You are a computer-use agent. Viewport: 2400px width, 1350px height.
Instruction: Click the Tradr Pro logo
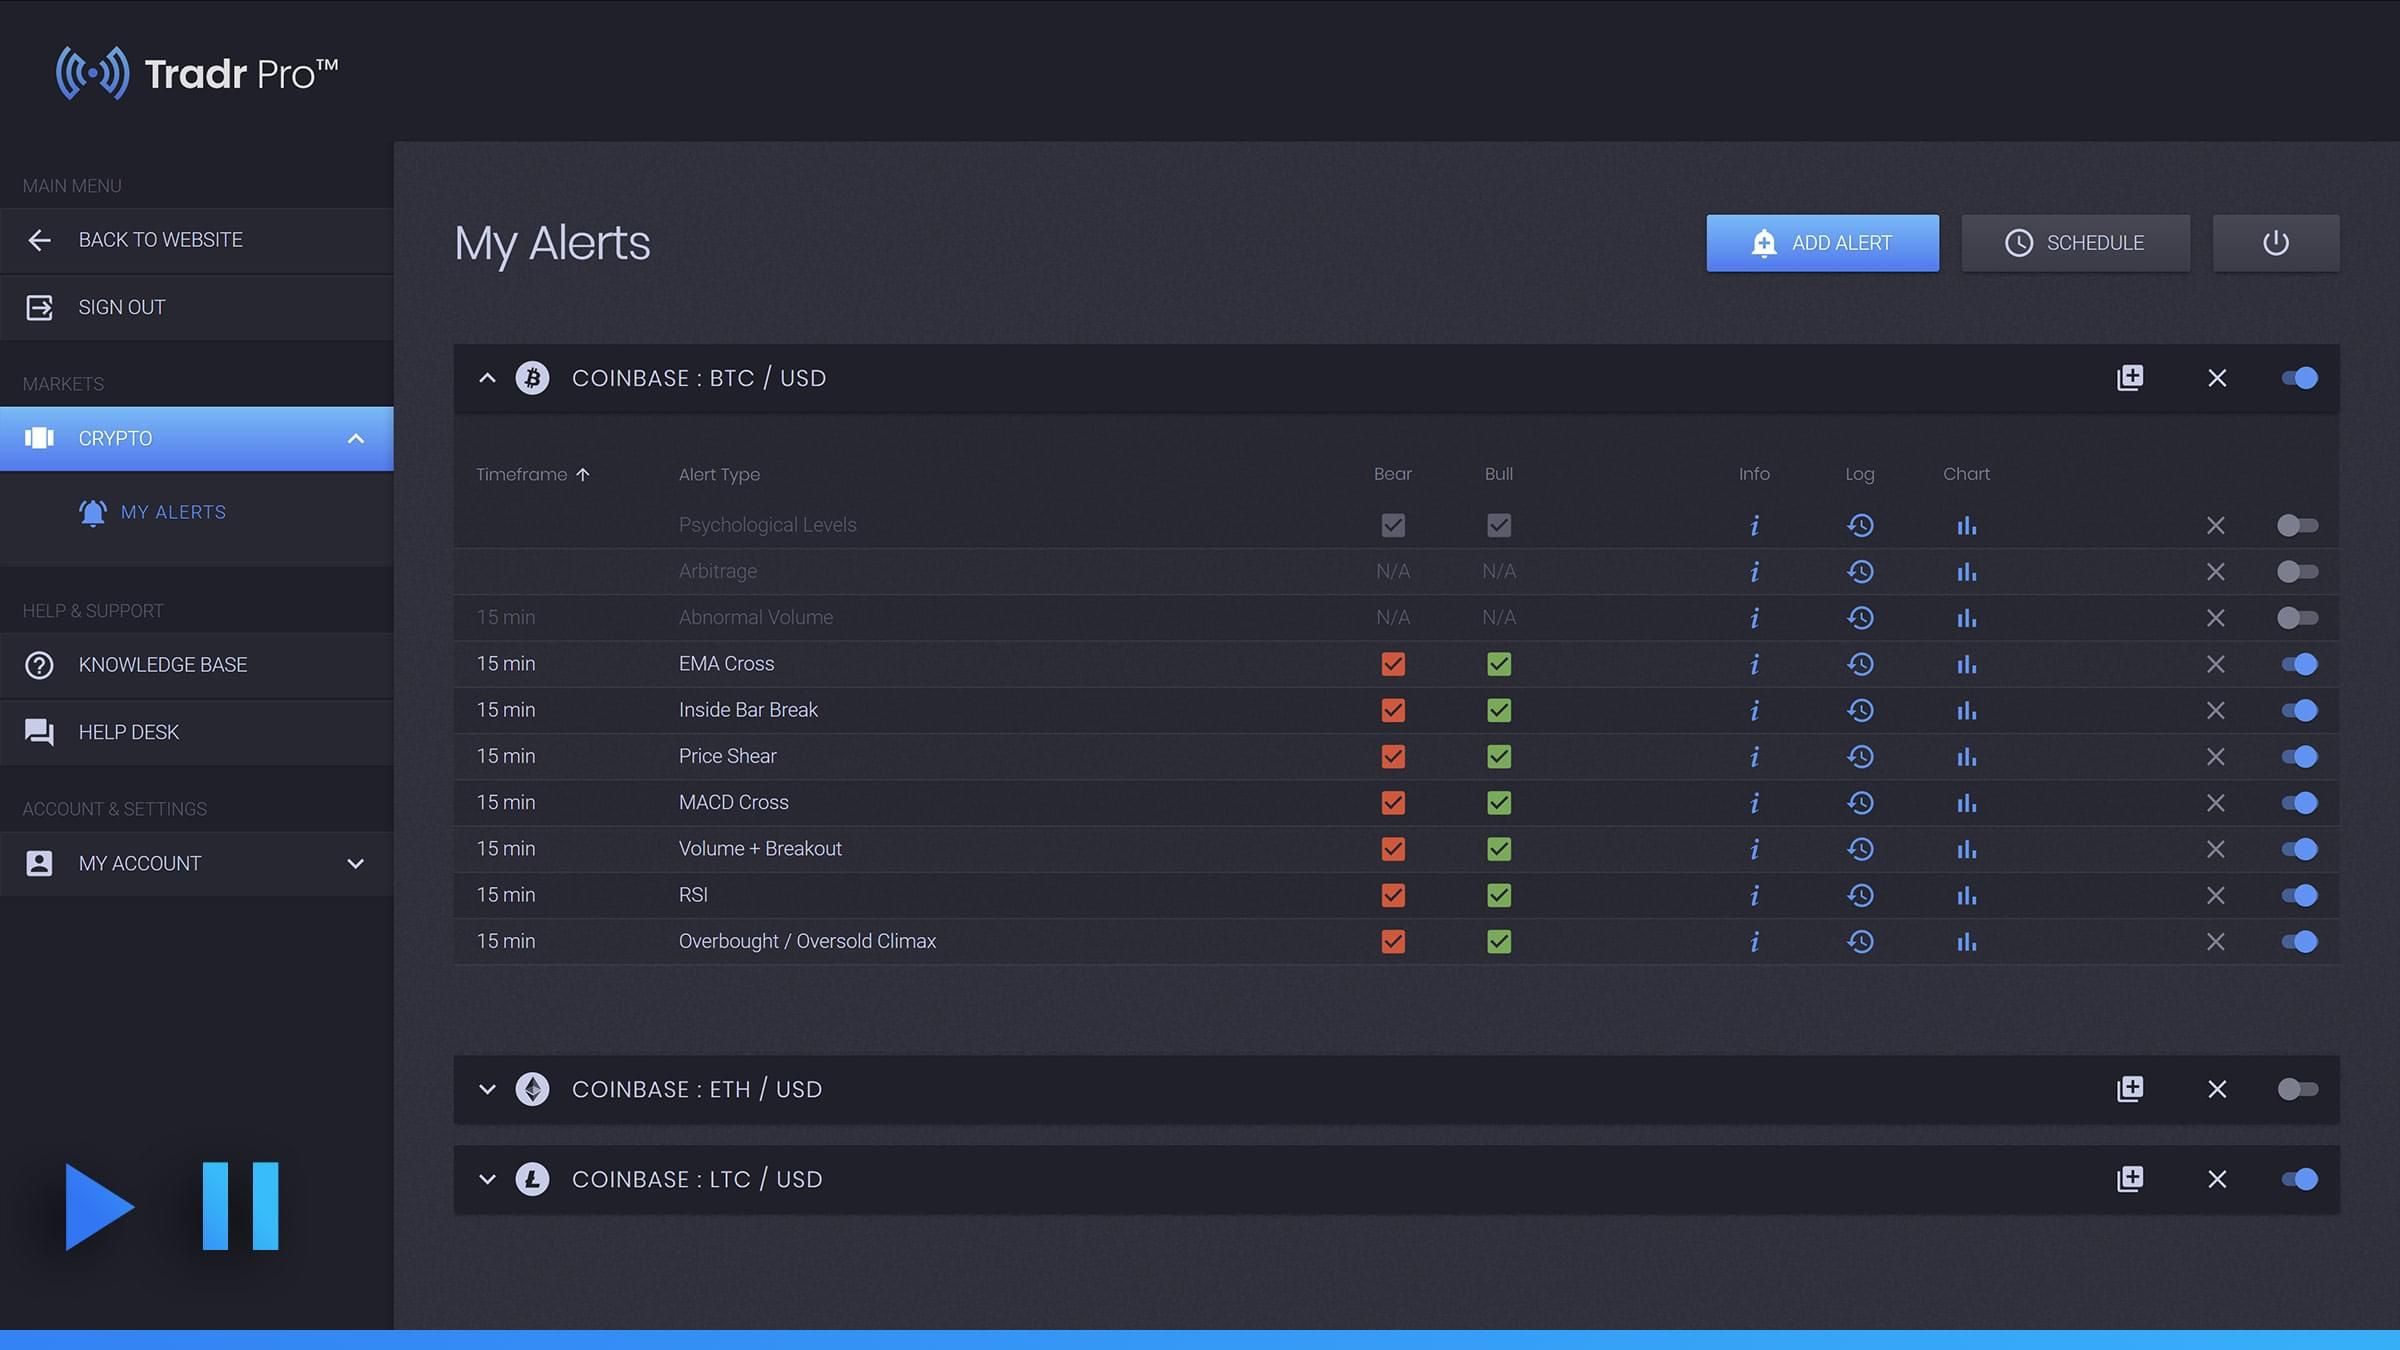(x=196, y=73)
